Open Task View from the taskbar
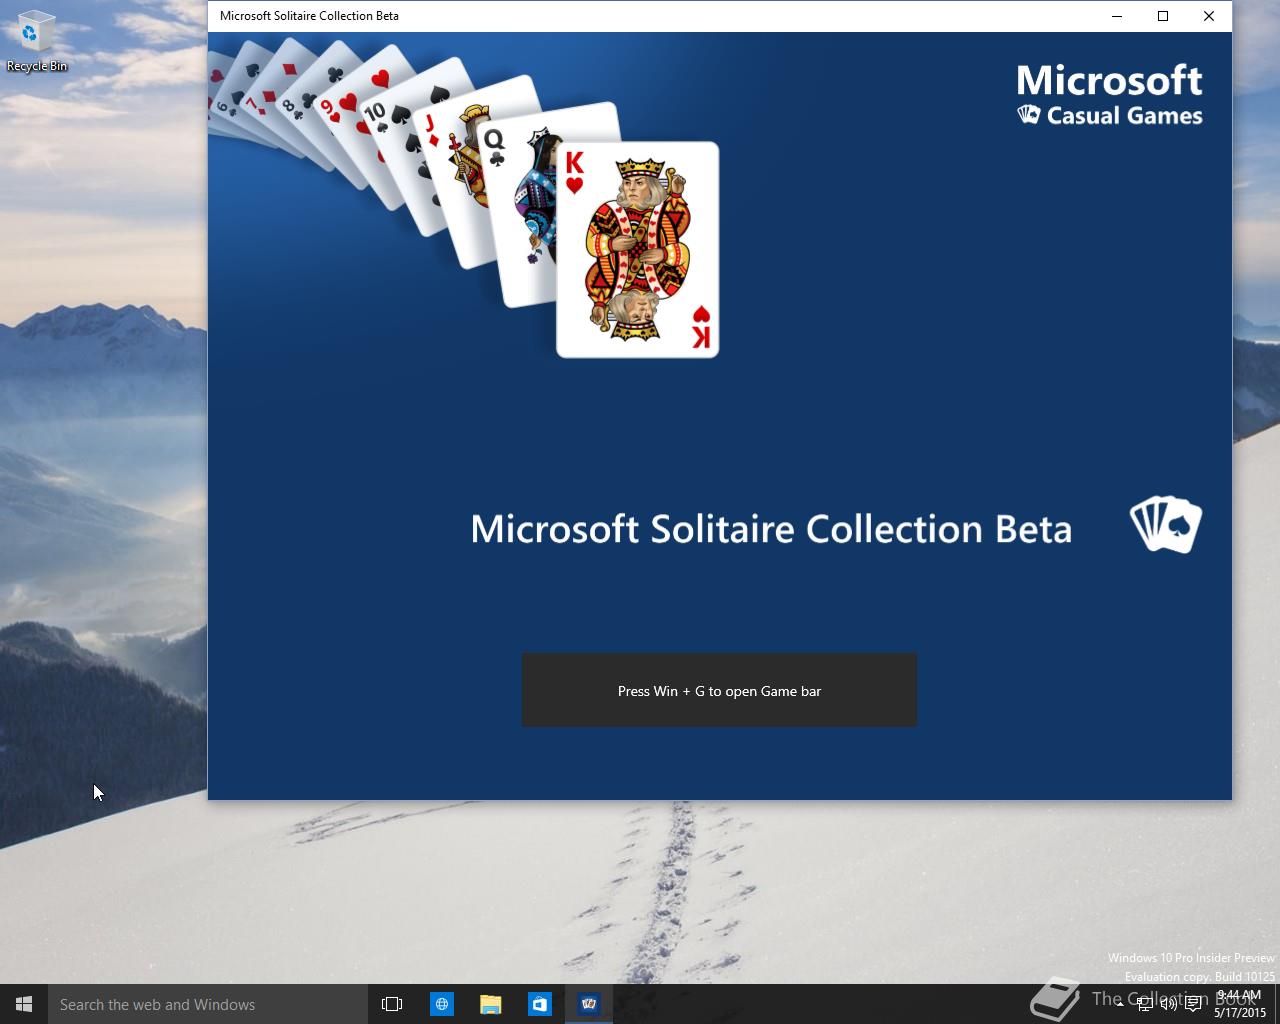 [392, 1004]
